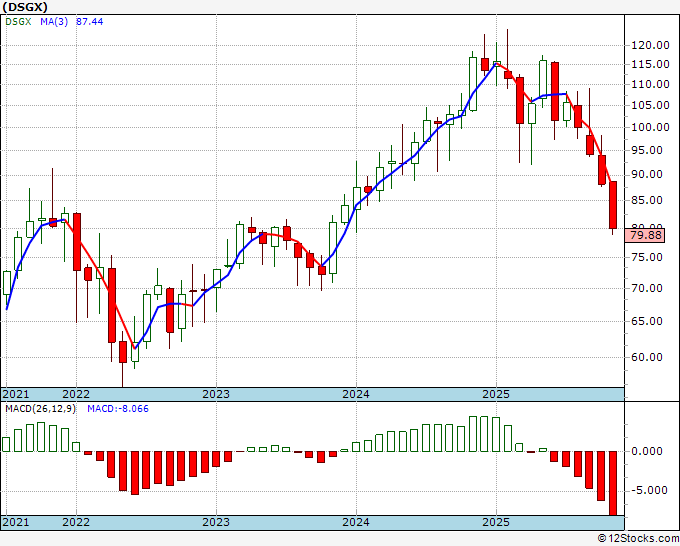Click the 95.00 price axis label
This screenshot has height=546, width=680.
tap(646, 150)
